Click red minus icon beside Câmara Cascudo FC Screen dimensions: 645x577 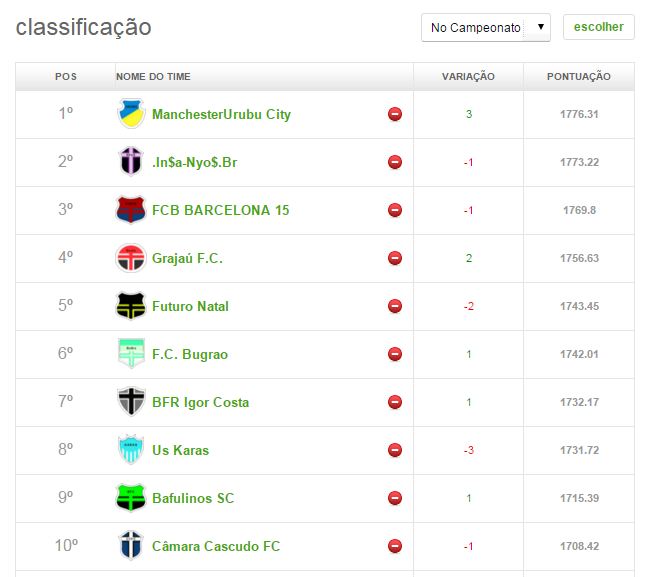click(395, 546)
